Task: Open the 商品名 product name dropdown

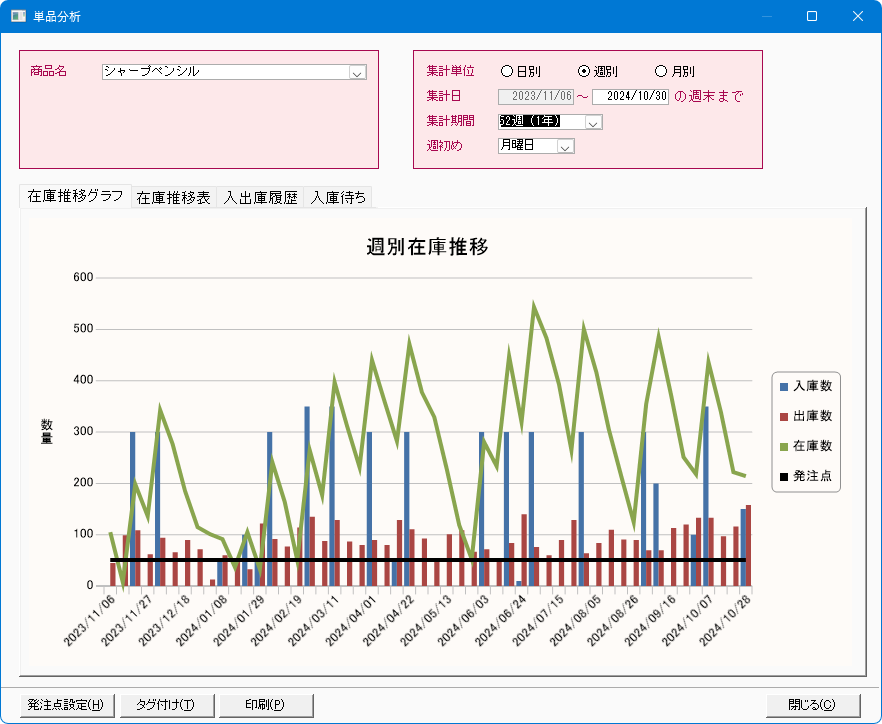Action: 358,72
